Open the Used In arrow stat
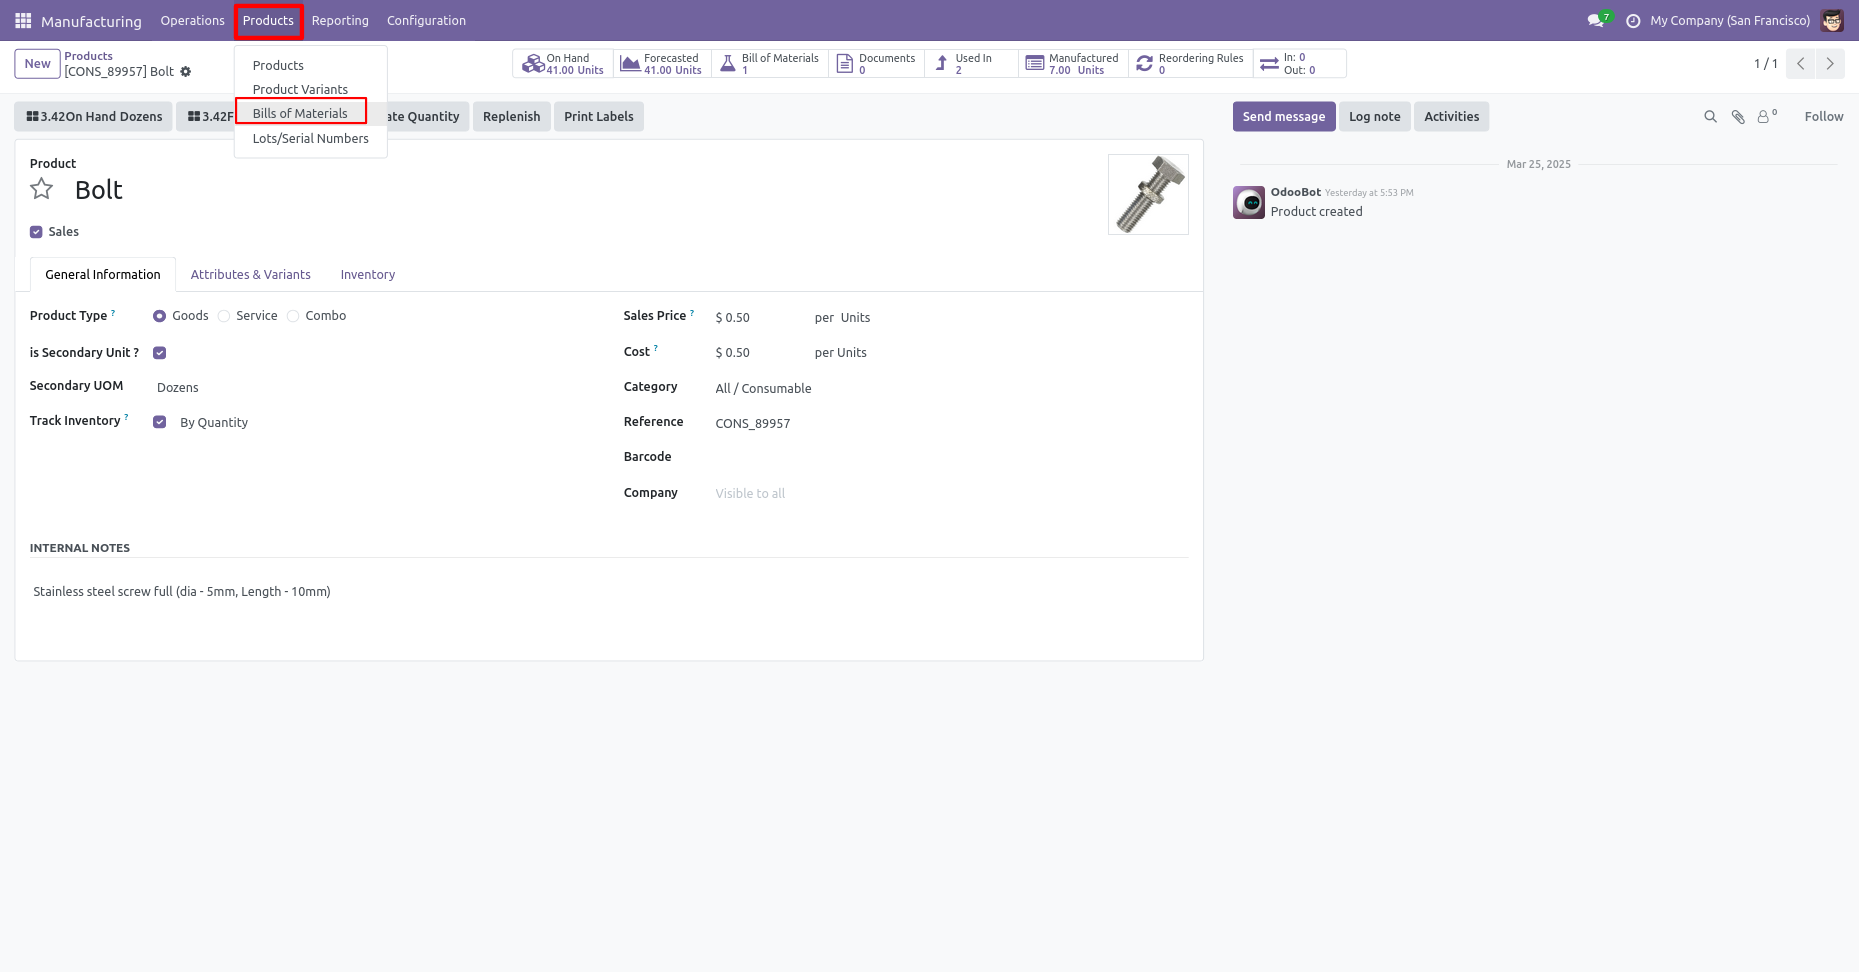 [971, 64]
